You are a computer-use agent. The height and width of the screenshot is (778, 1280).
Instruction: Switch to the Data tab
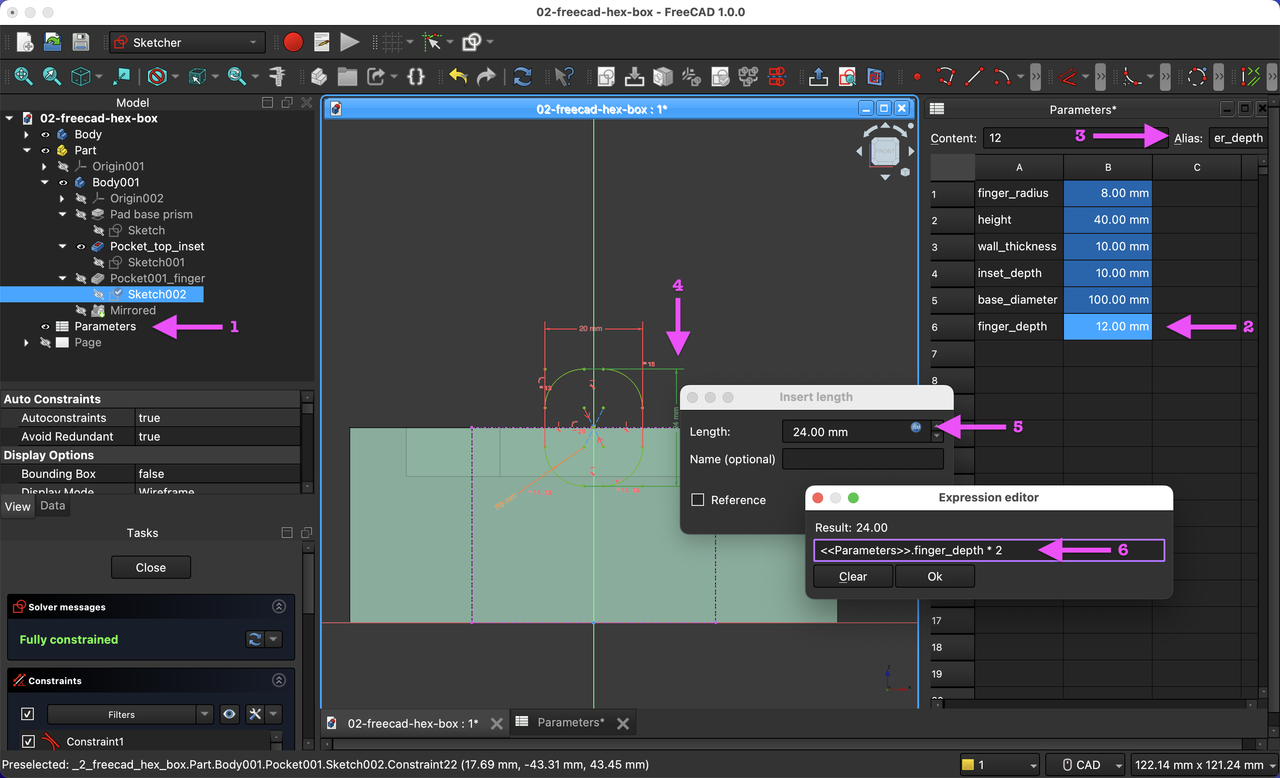pos(53,506)
